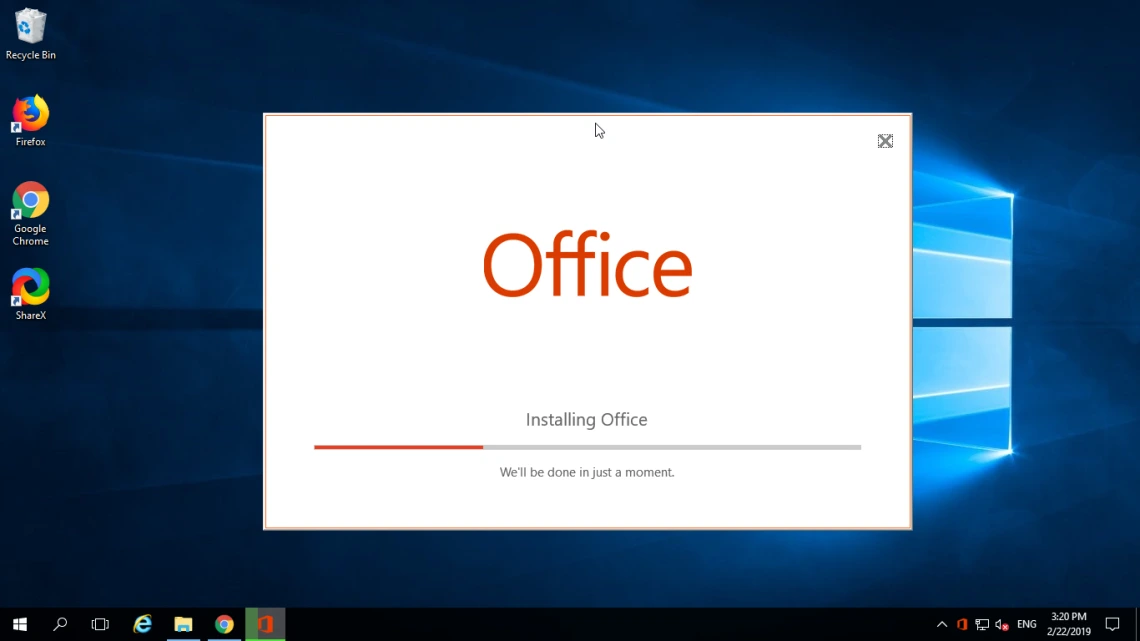Launch Internet Explorer from taskbar
The width and height of the screenshot is (1140, 641).
[142, 624]
